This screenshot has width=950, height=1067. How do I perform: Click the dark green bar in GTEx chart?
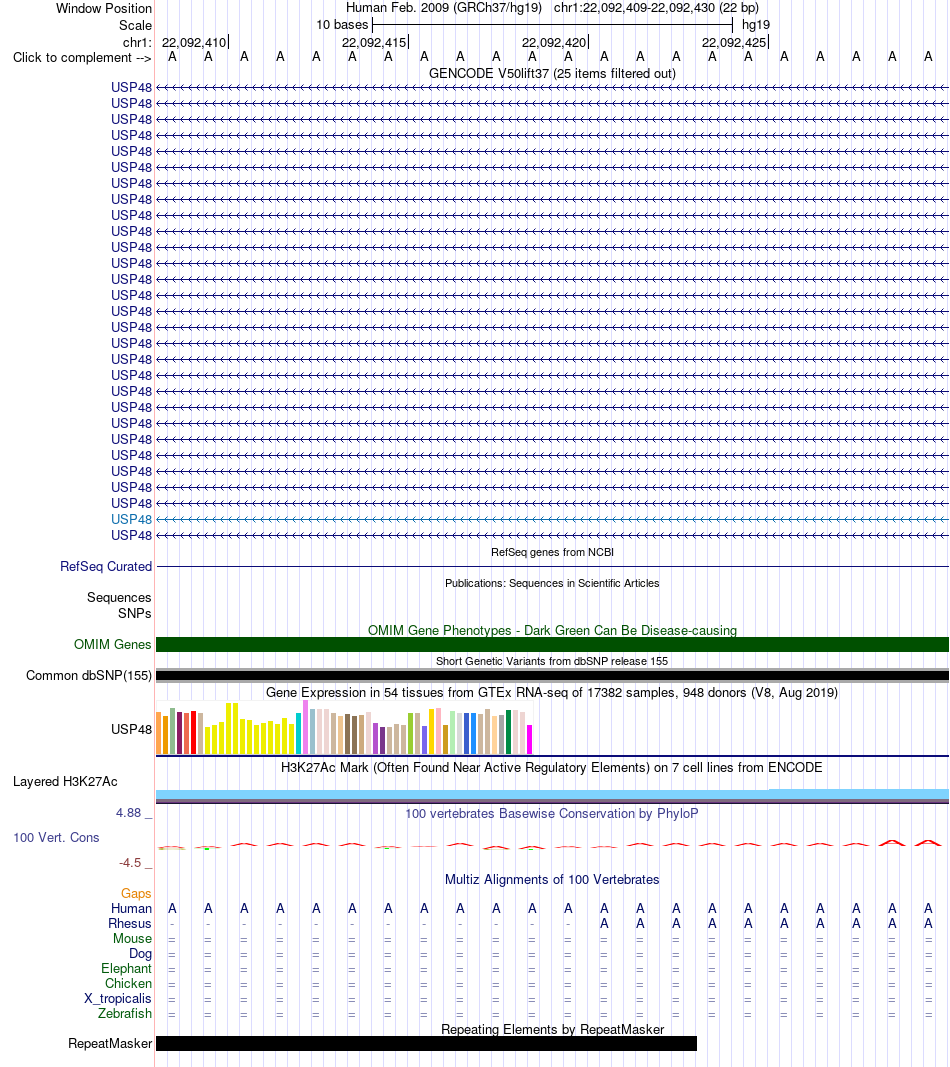[x=508, y=732]
